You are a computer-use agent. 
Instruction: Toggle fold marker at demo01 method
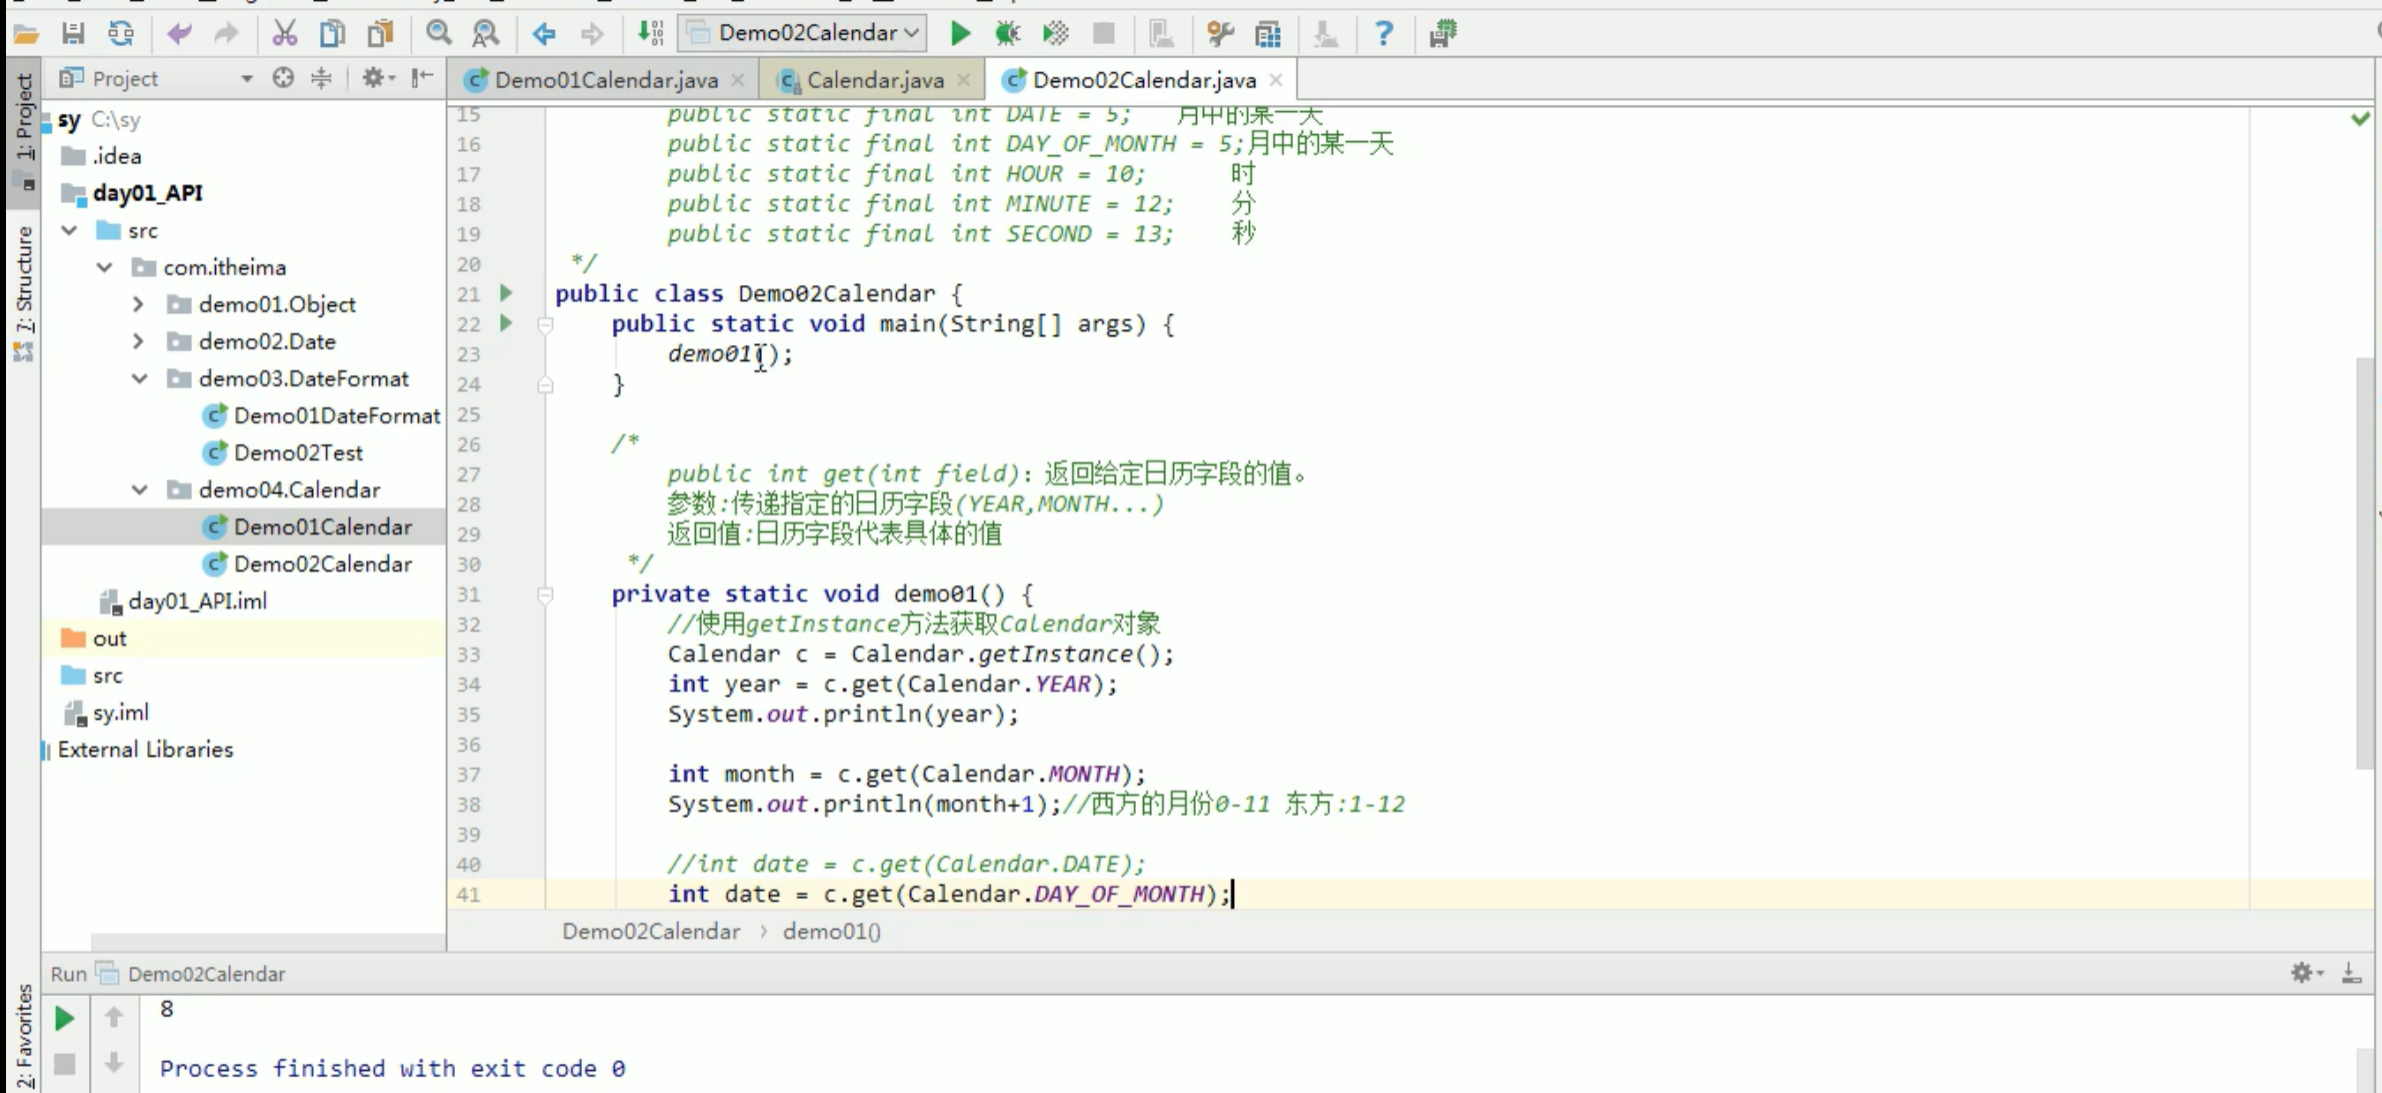pos(545,594)
